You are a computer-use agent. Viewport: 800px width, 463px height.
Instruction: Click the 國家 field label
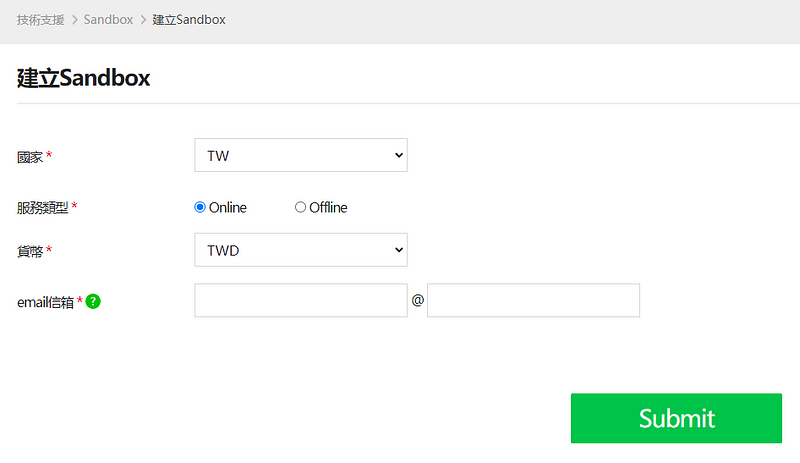click(30, 157)
